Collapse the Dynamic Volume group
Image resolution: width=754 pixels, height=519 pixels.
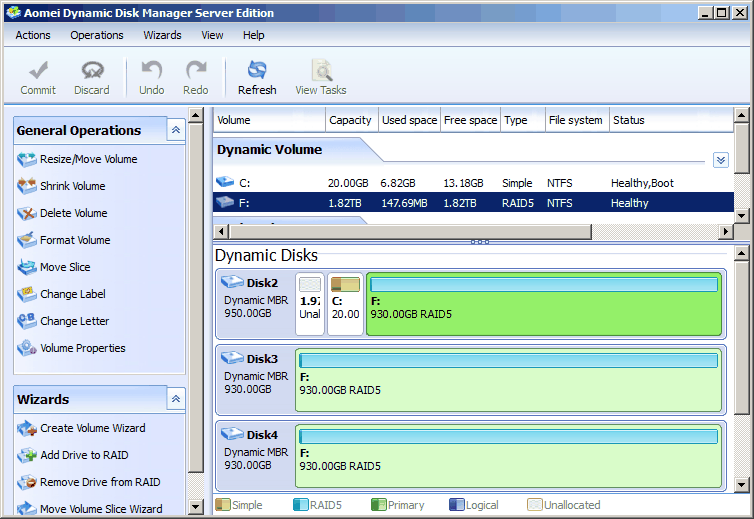click(721, 160)
